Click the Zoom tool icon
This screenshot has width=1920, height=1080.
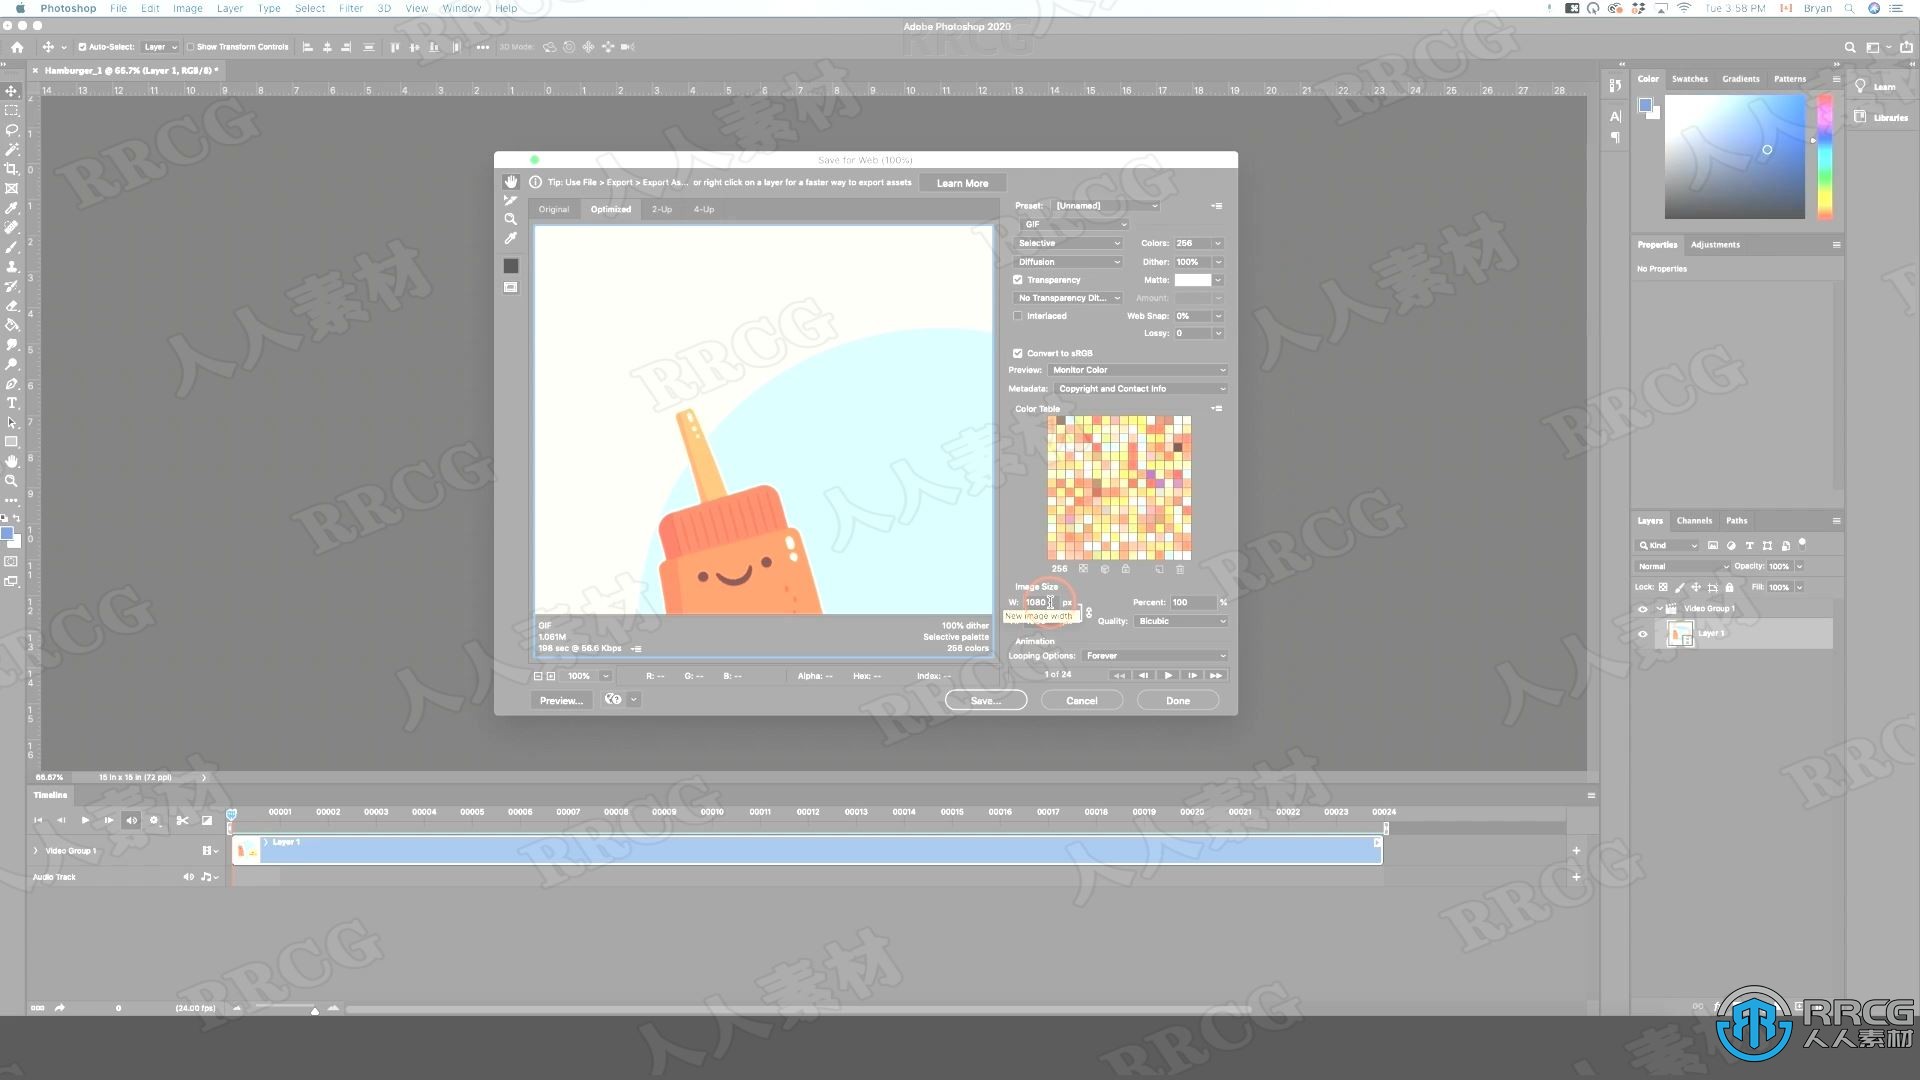13,487
